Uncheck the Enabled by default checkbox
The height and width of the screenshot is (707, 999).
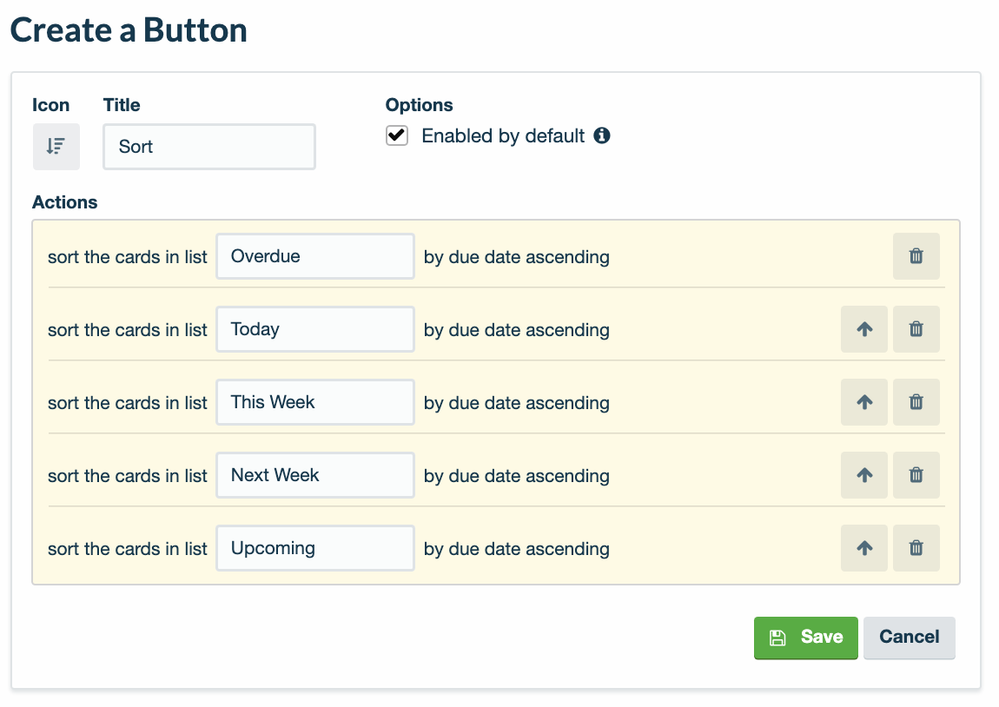pos(397,136)
